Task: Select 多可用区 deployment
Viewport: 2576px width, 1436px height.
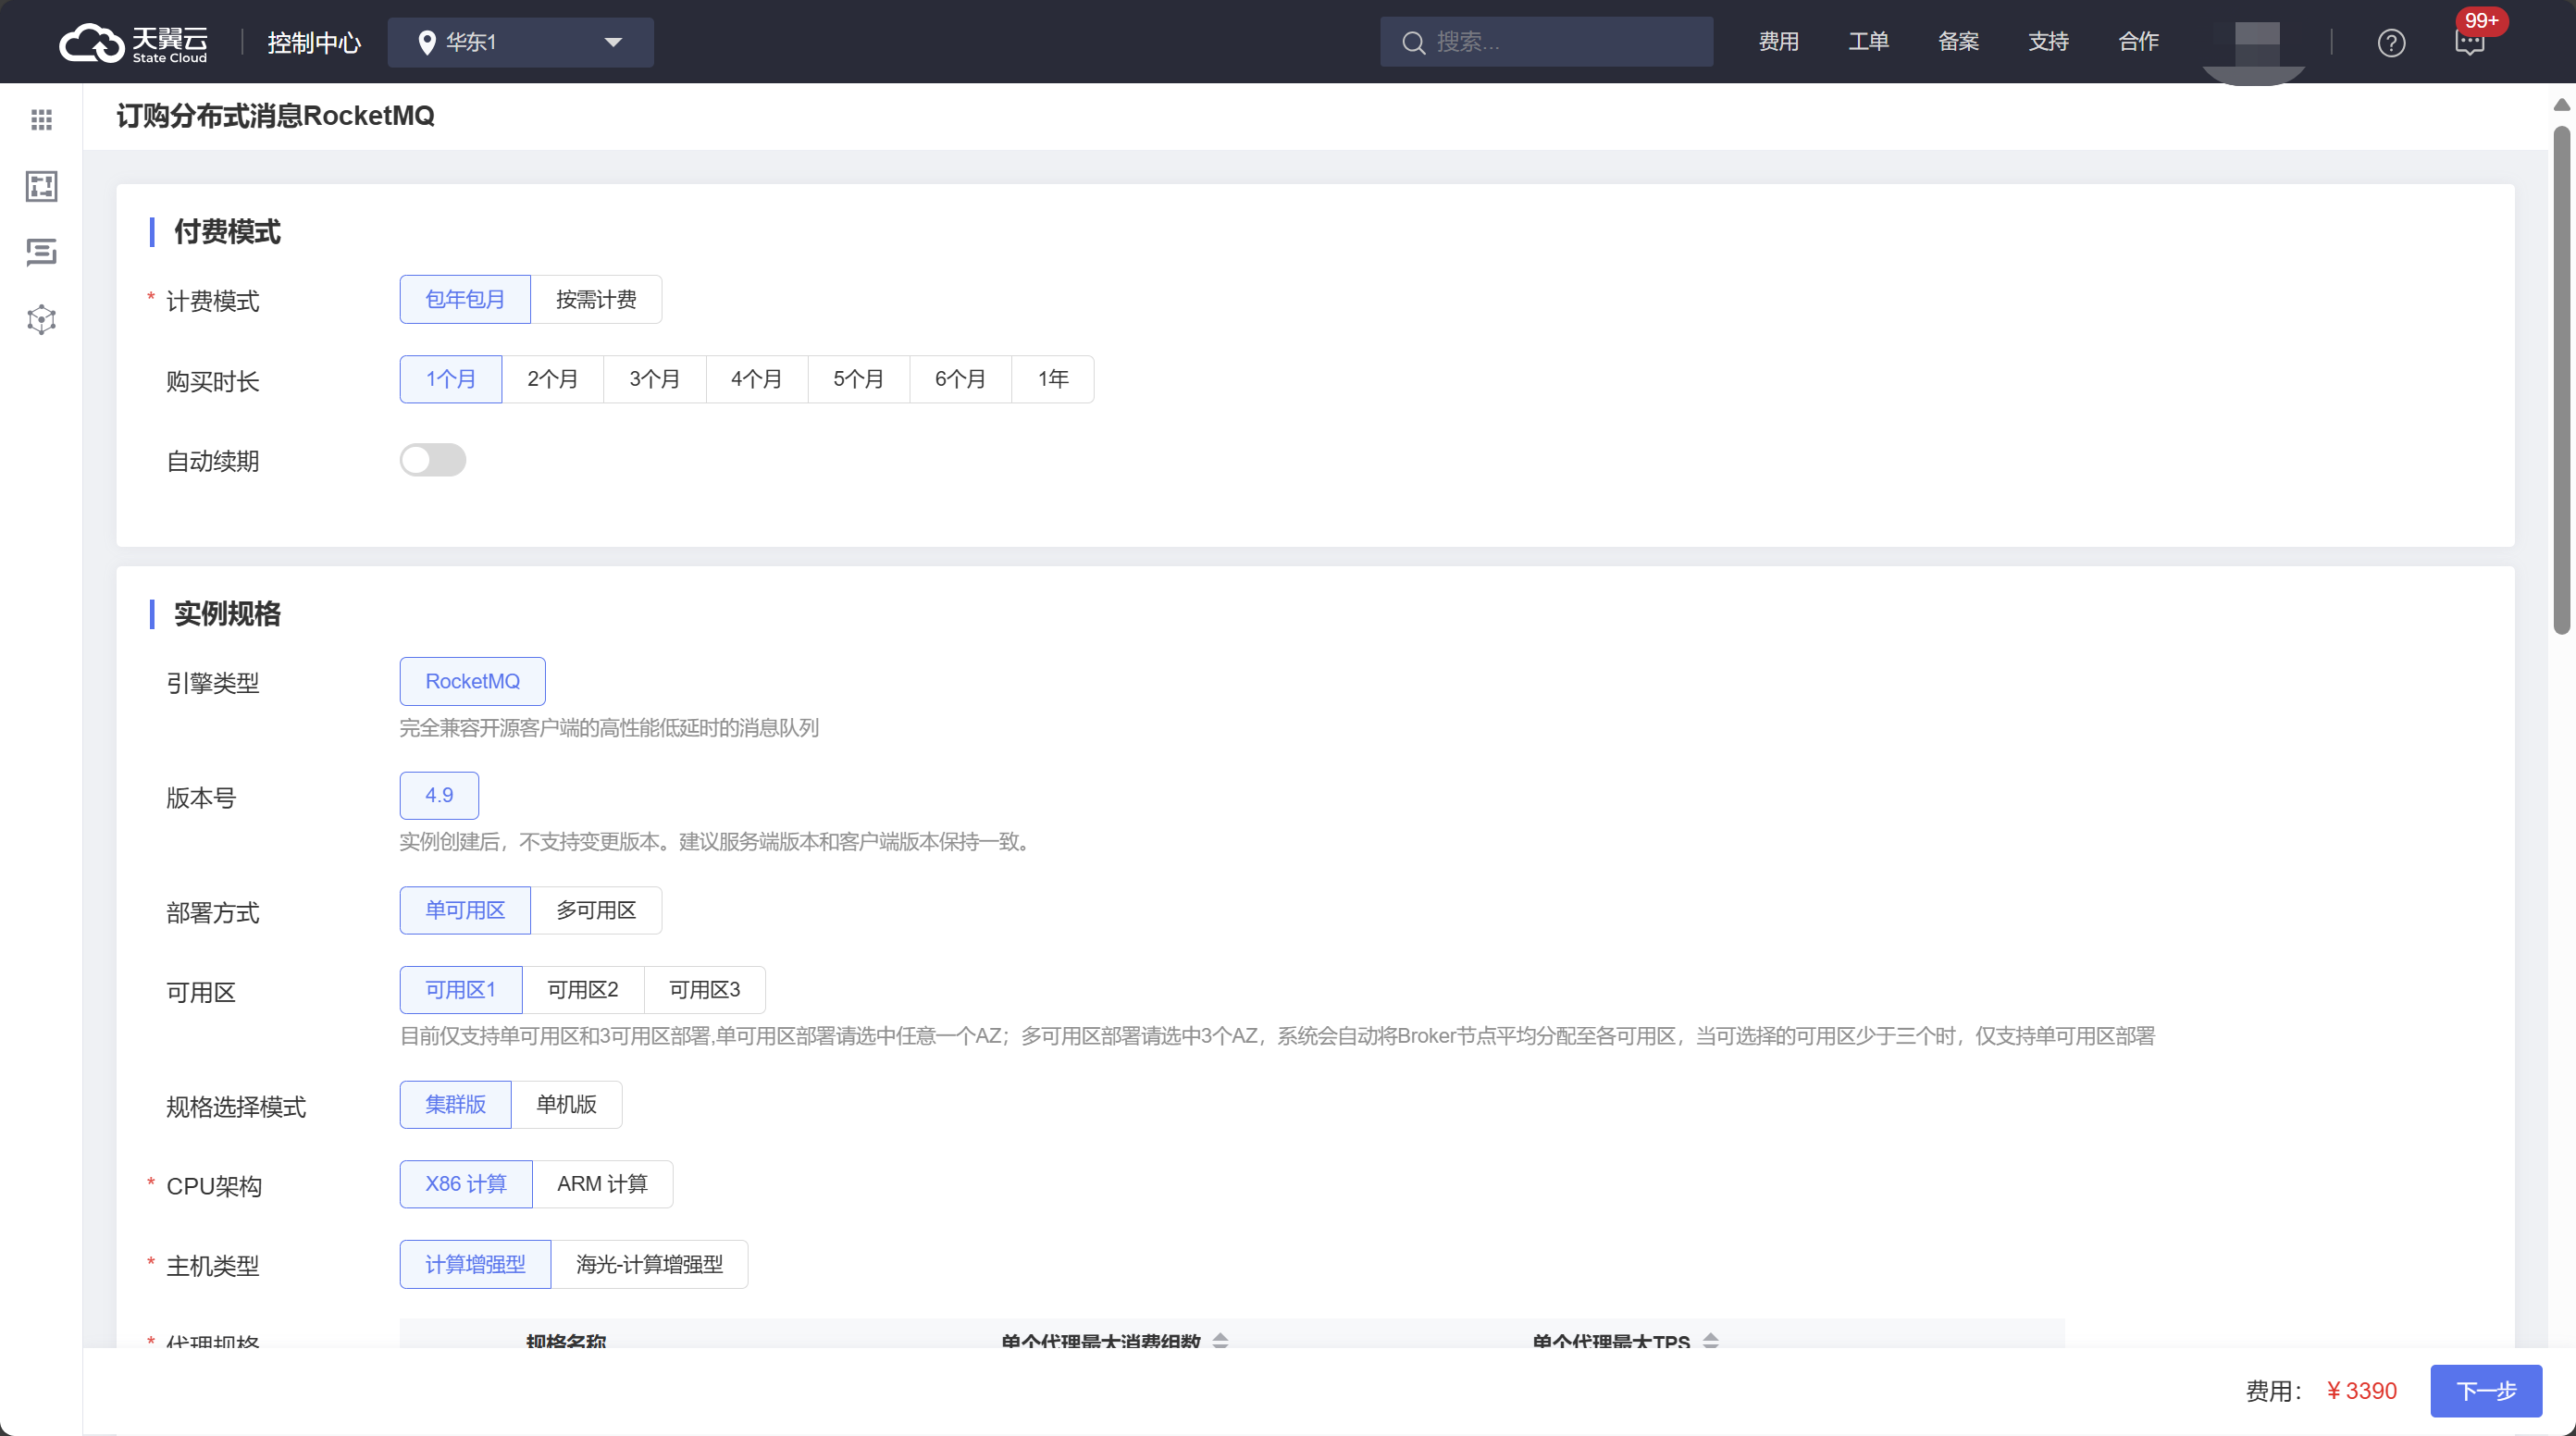Action: tap(596, 910)
